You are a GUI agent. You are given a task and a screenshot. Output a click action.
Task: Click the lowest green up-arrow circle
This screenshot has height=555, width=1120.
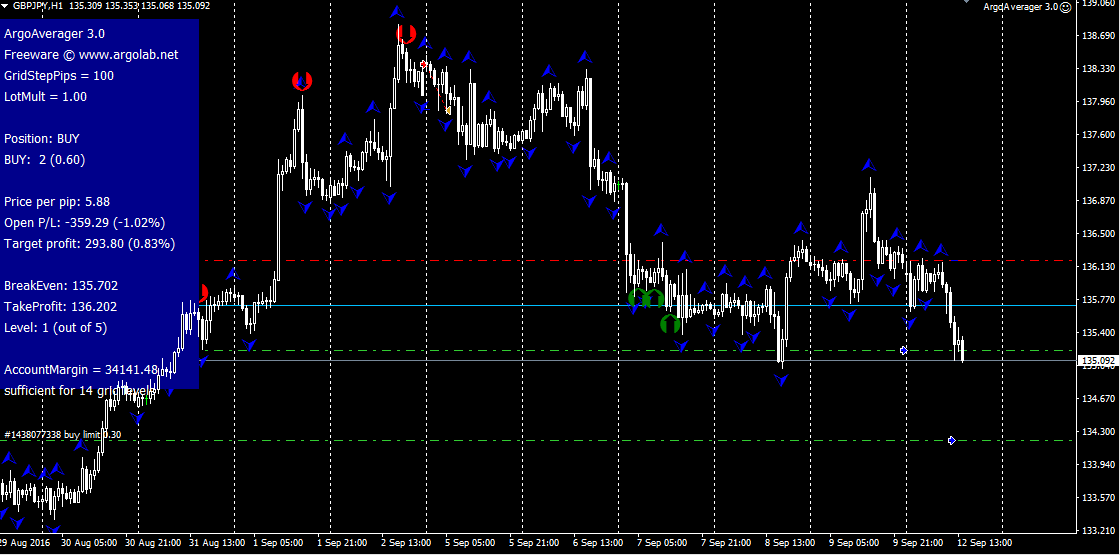669,324
